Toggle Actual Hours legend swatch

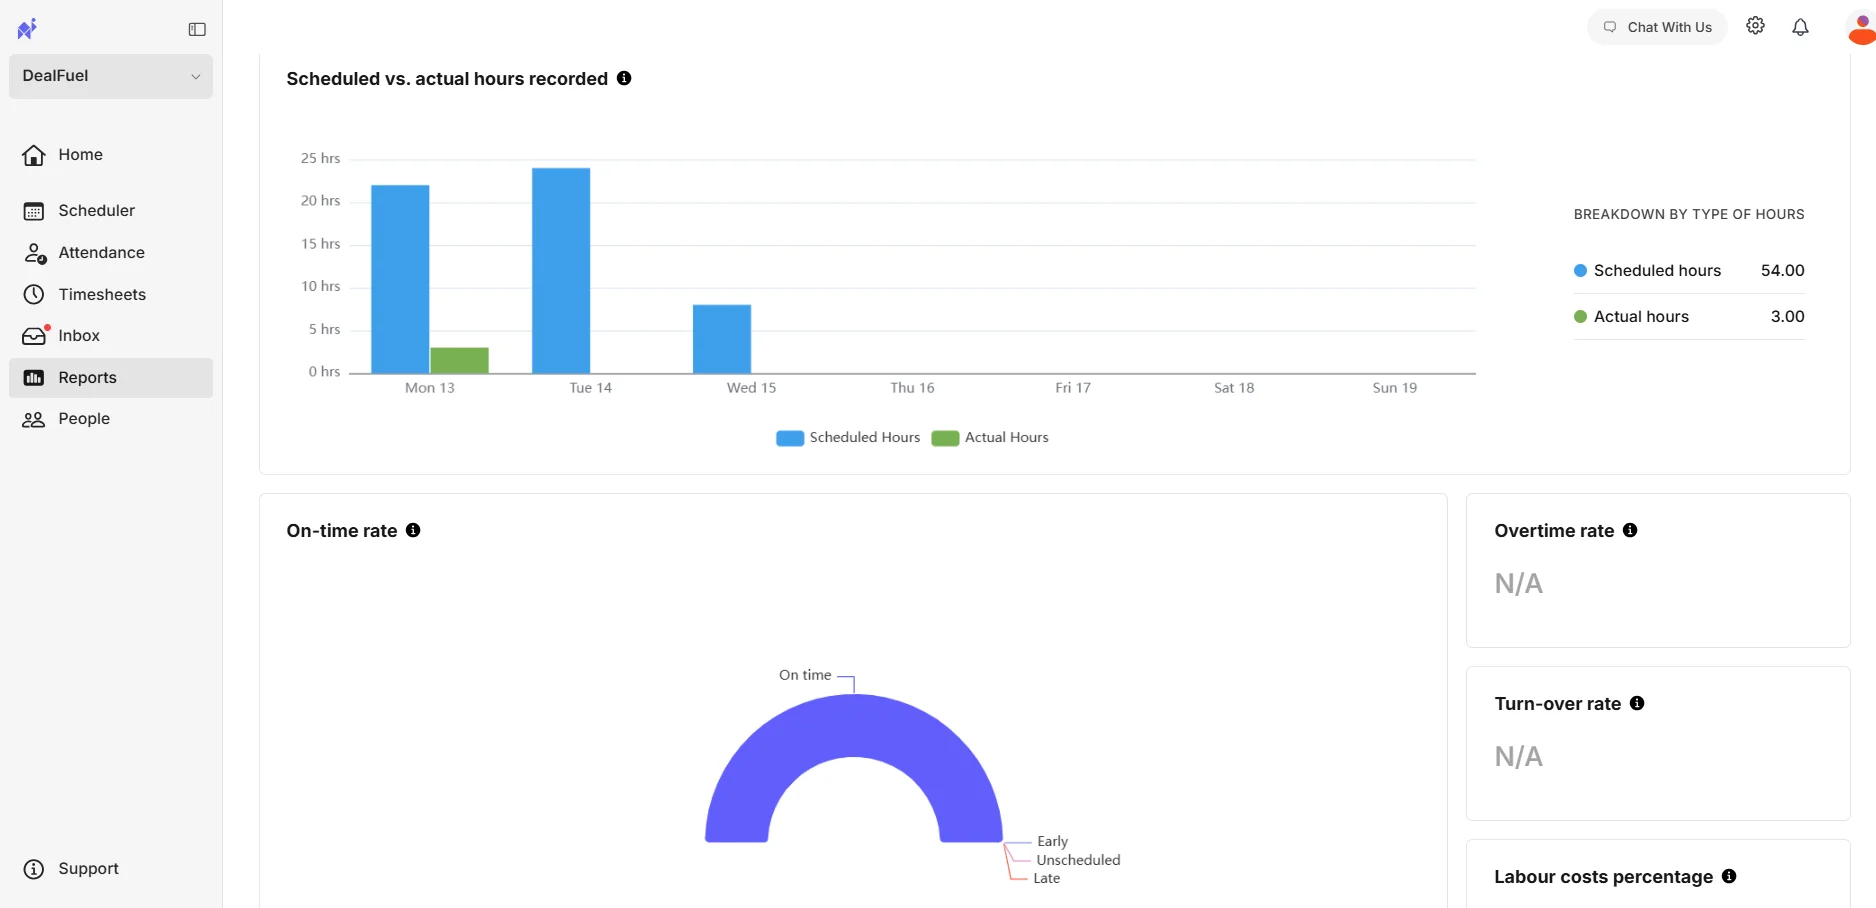click(x=945, y=438)
